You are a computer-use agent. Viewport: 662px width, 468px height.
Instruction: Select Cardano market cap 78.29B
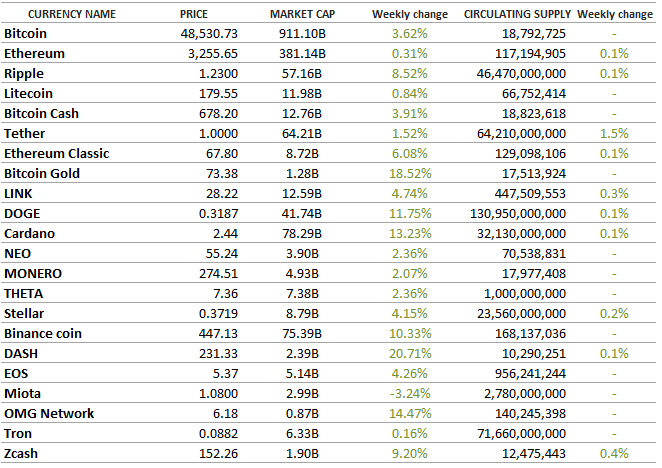point(302,234)
